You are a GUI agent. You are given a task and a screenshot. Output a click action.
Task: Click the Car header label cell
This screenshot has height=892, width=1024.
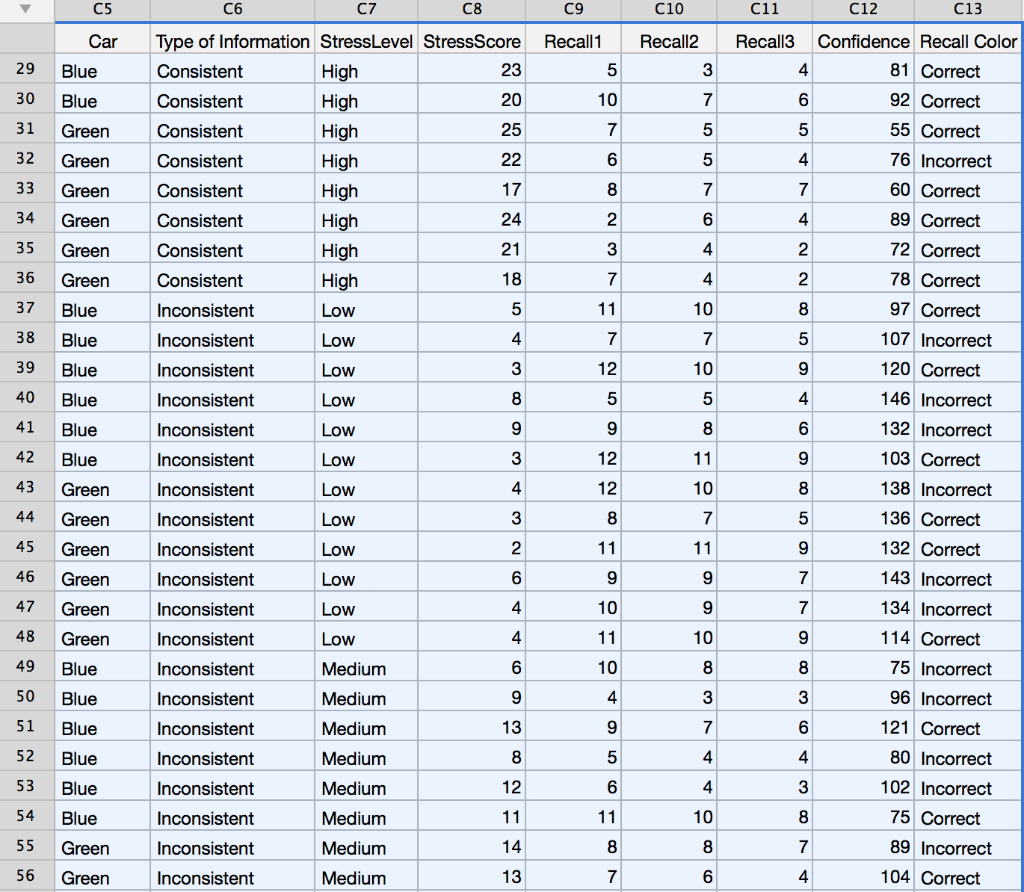point(104,41)
